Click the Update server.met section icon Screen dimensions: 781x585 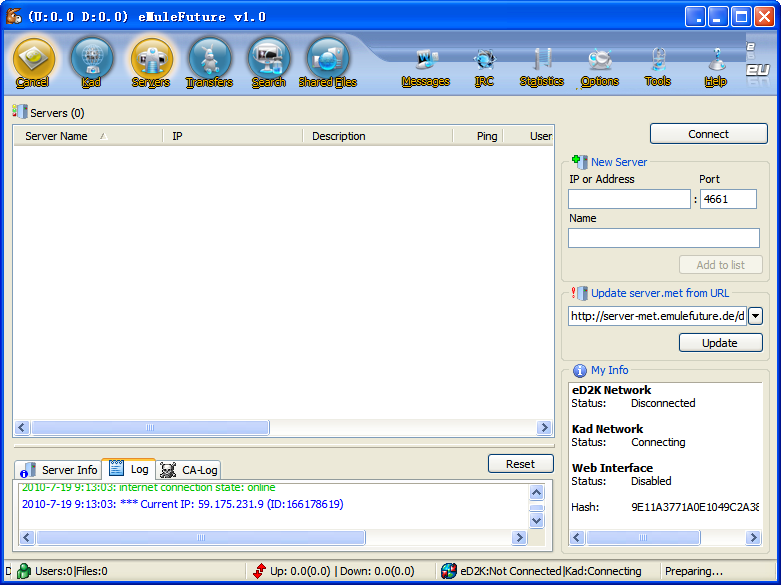click(579, 293)
